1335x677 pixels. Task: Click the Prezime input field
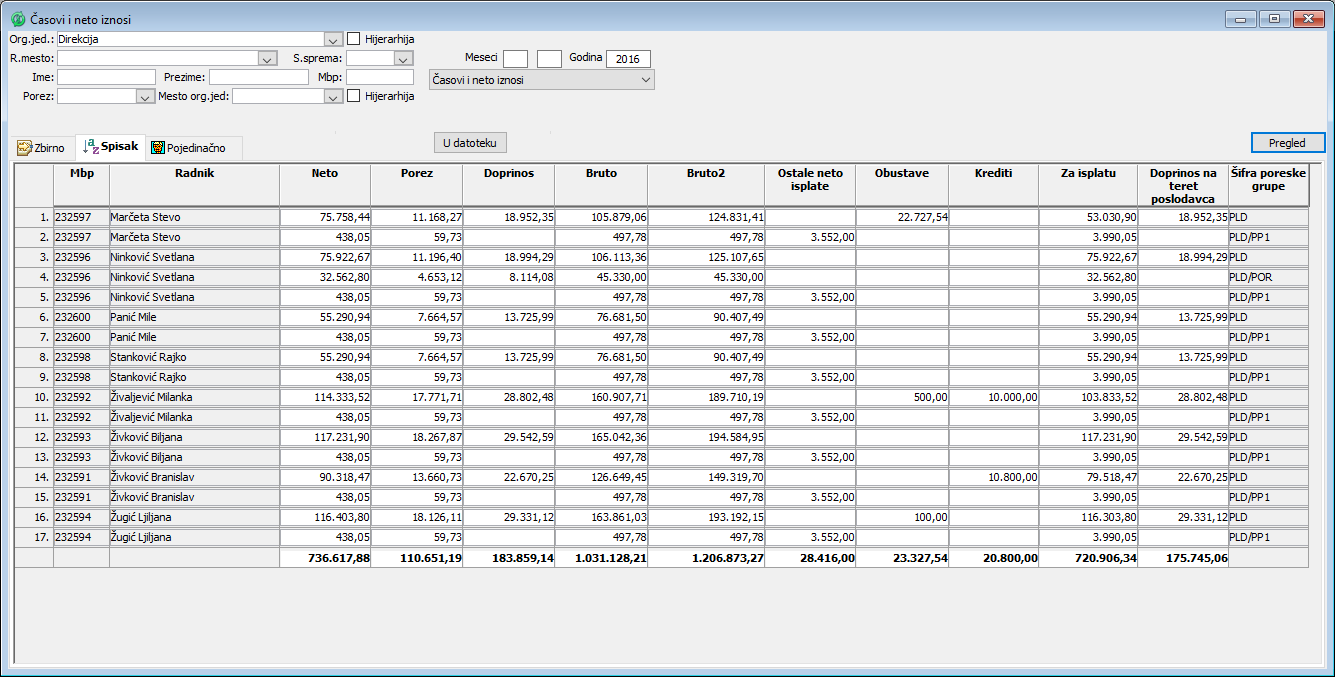(x=259, y=77)
